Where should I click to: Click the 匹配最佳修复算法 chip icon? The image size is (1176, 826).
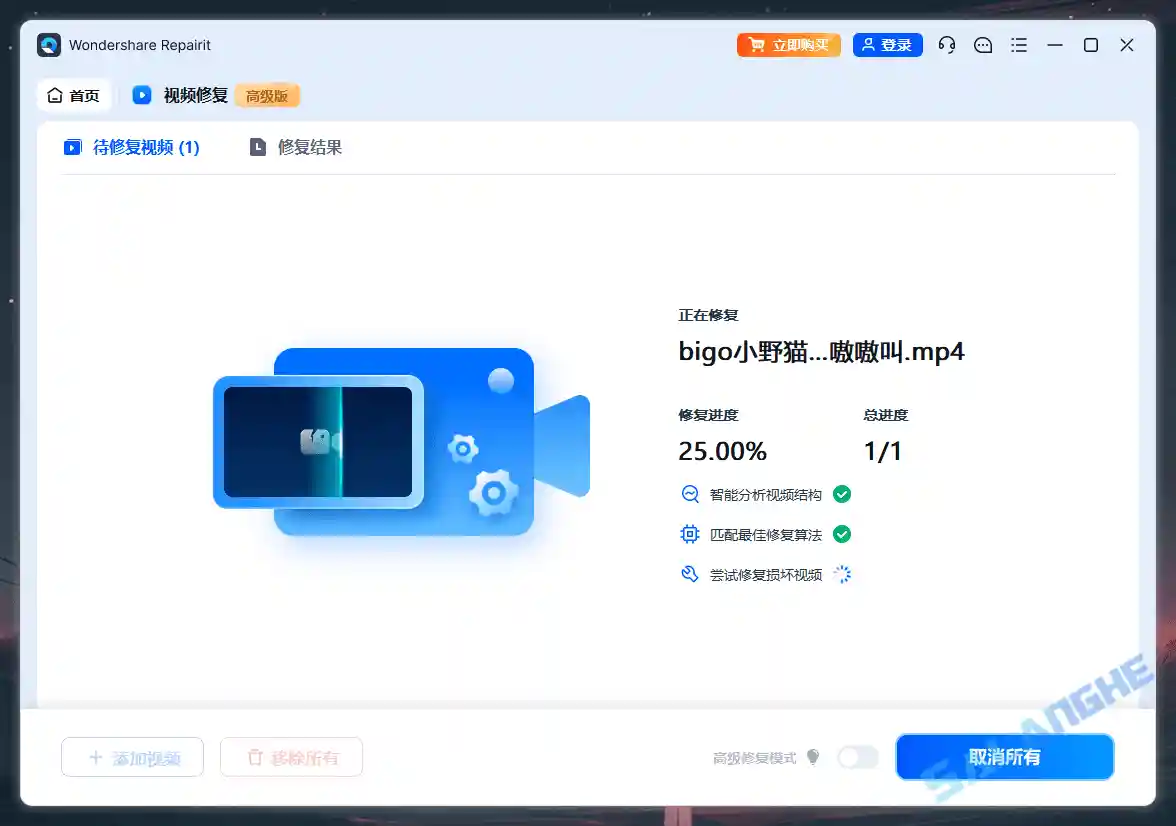point(689,534)
